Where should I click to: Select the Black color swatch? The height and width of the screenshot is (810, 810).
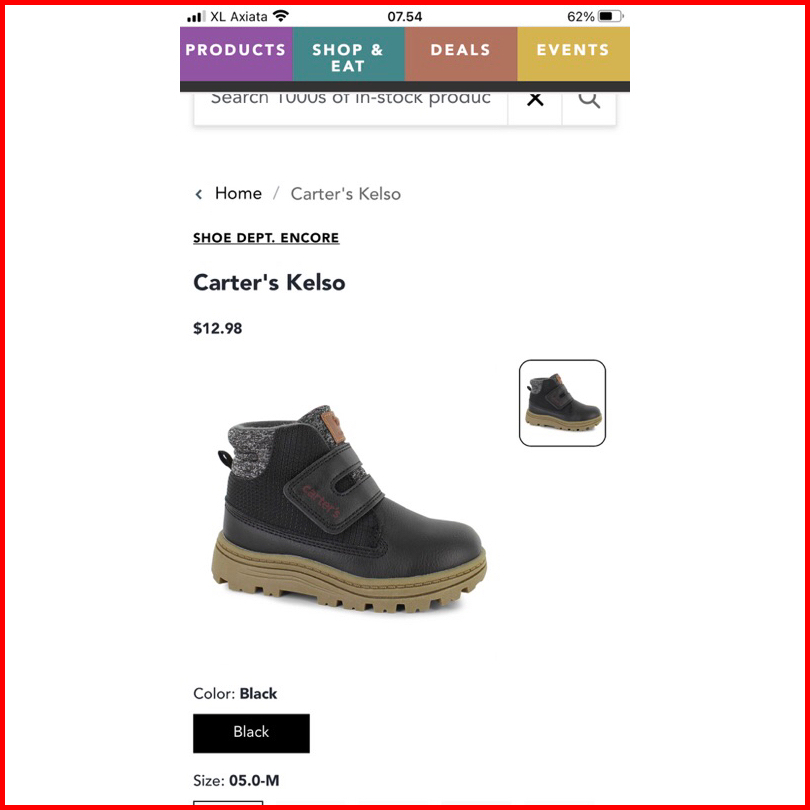click(252, 733)
